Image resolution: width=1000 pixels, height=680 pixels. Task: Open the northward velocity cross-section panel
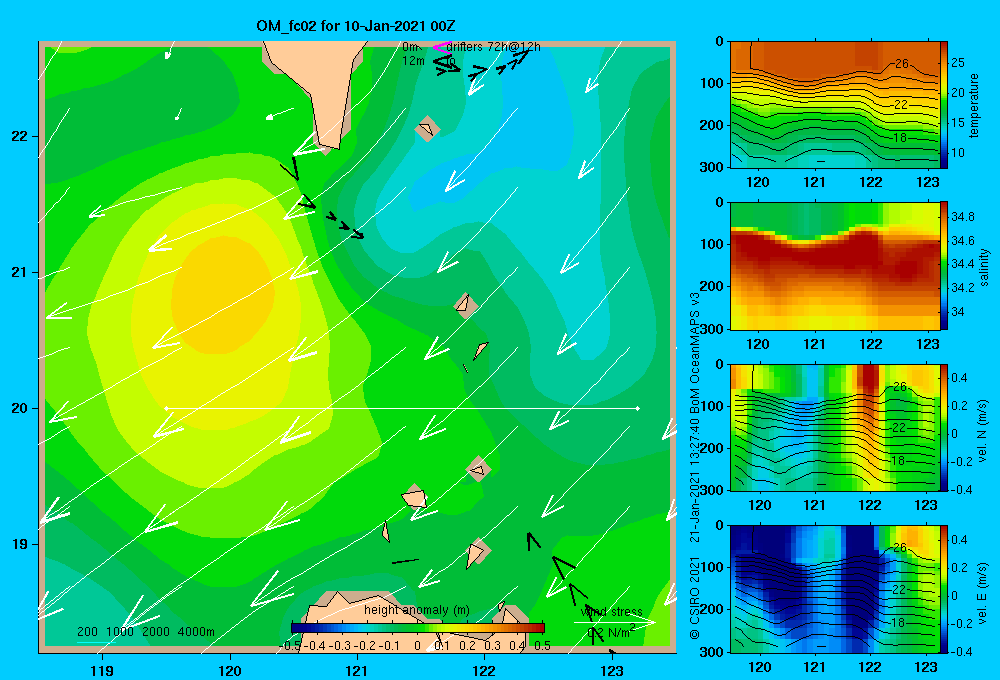834,427
